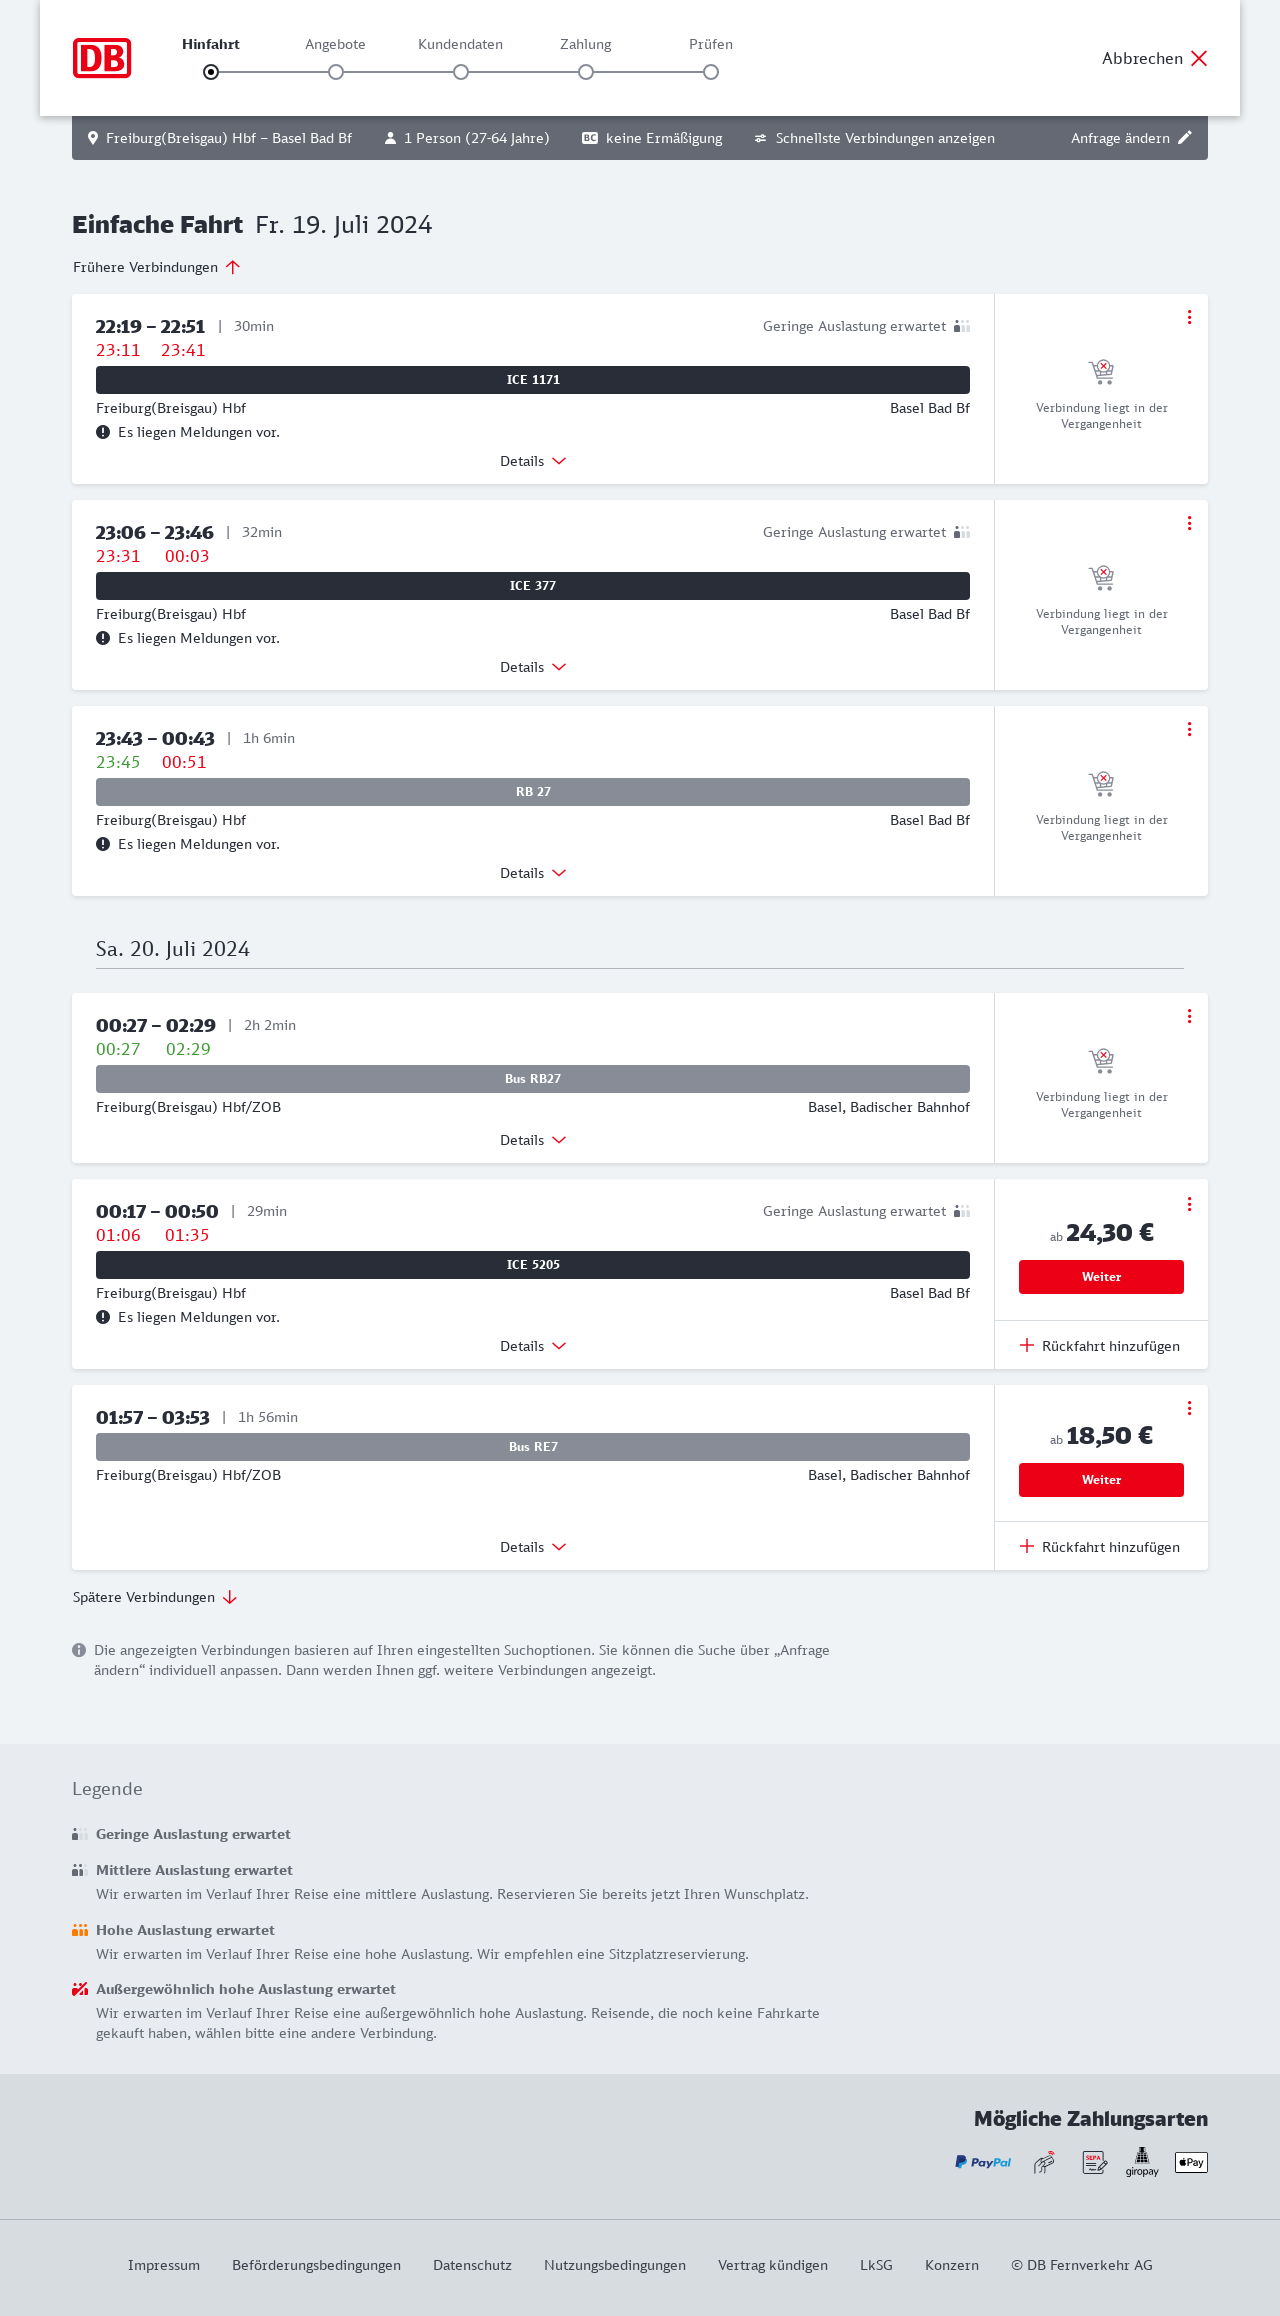This screenshot has height=2316, width=1280.
Task: Click the Hinfahrt step label
Action: (x=211, y=44)
